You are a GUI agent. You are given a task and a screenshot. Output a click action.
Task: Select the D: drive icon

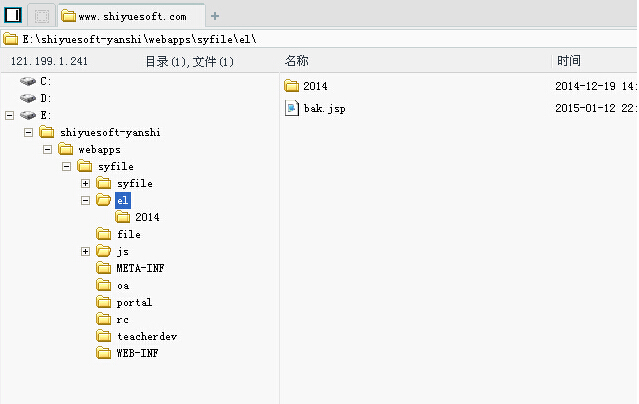(x=28, y=98)
